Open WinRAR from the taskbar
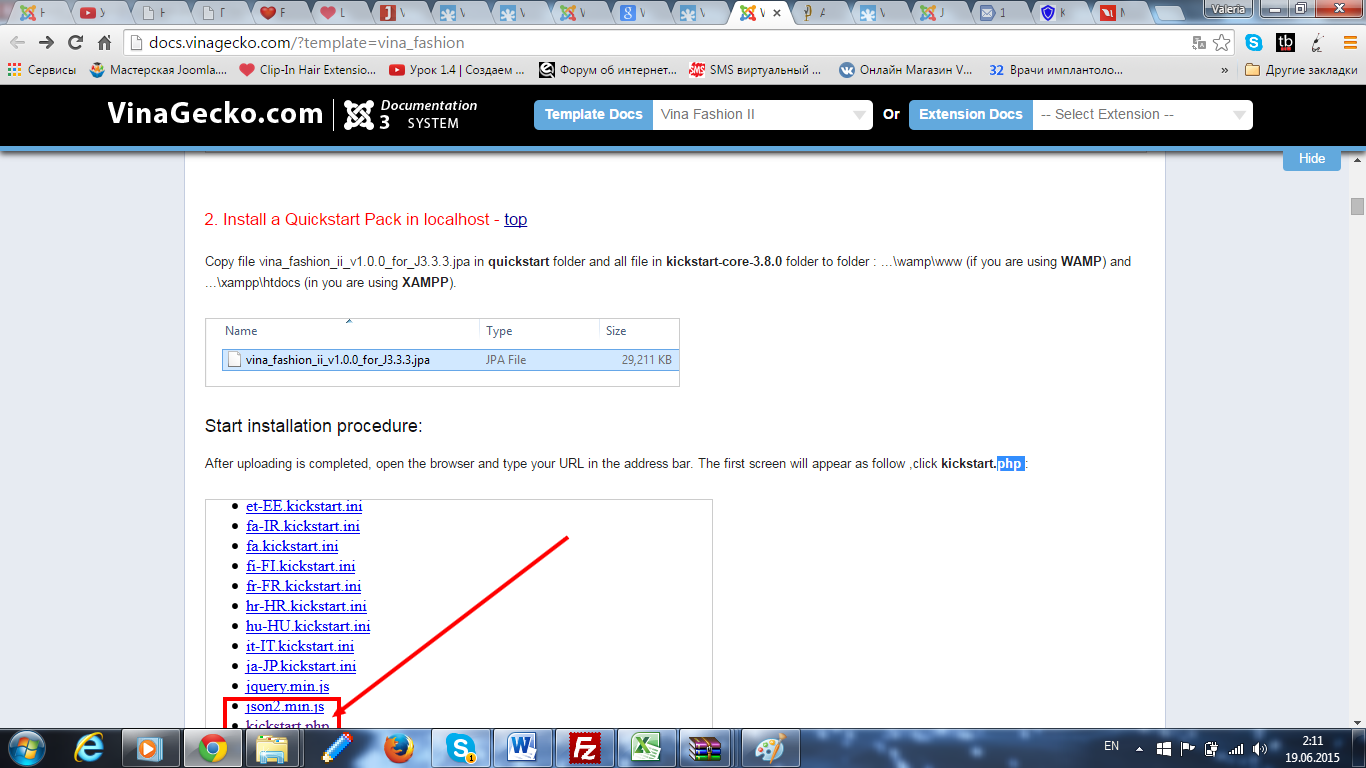Image resolution: width=1366 pixels, height=768 pixels. click(707, 748)
